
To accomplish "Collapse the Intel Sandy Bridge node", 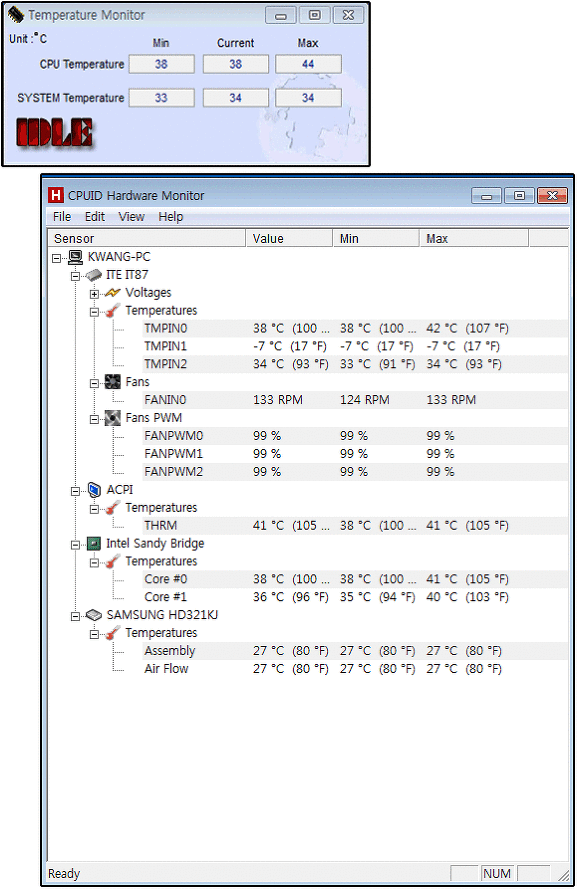I will [x=75, y=545].
